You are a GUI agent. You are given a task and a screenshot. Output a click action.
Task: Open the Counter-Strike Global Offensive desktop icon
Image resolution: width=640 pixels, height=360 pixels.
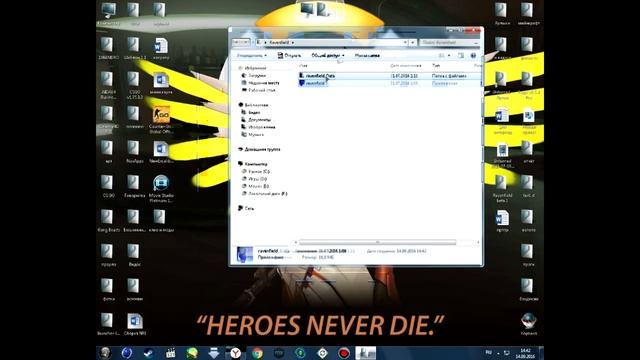tap(161, 120)
